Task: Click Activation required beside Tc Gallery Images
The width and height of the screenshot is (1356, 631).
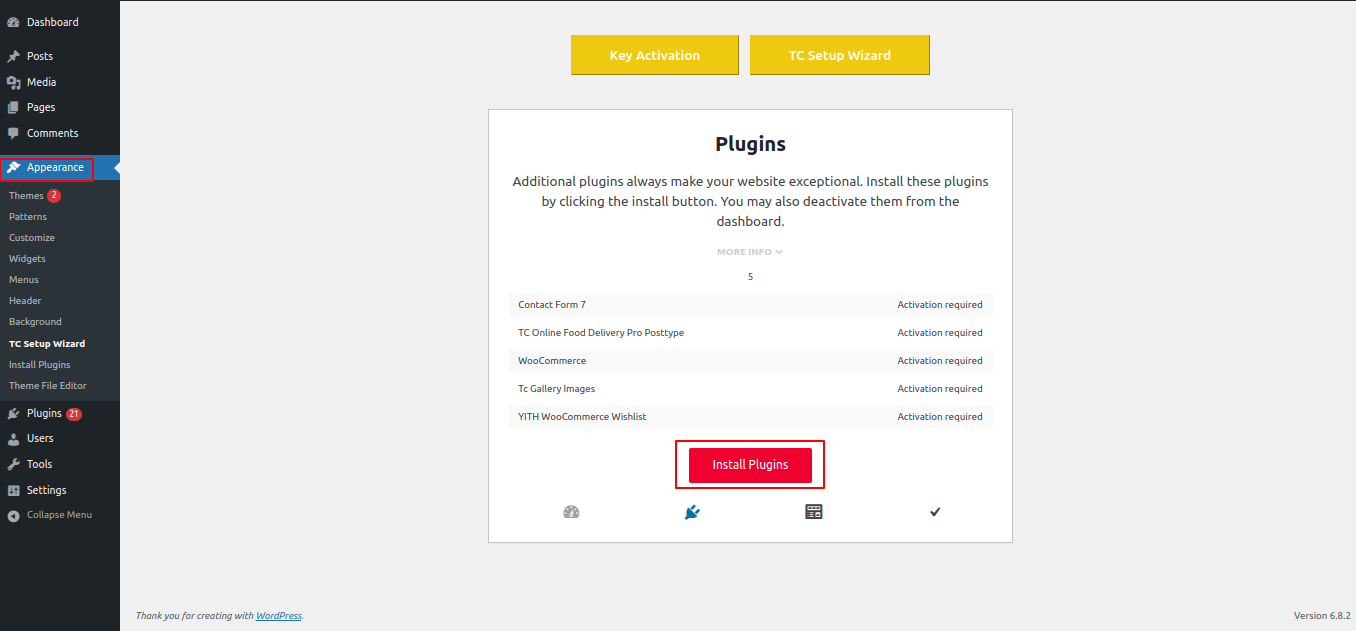Action: click(940, 389)
